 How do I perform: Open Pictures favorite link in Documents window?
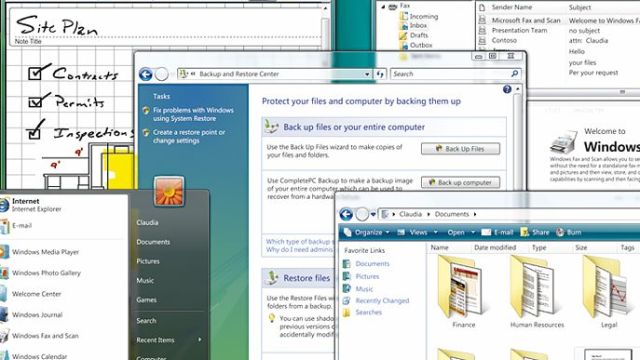pos(367,276)
